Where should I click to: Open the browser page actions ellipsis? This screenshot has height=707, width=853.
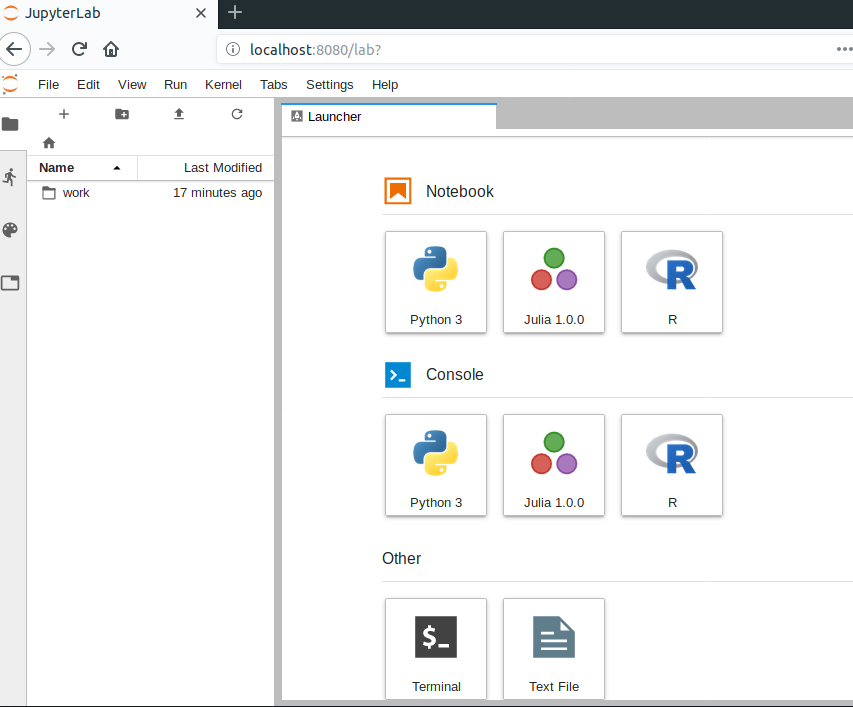coord(844,49)
